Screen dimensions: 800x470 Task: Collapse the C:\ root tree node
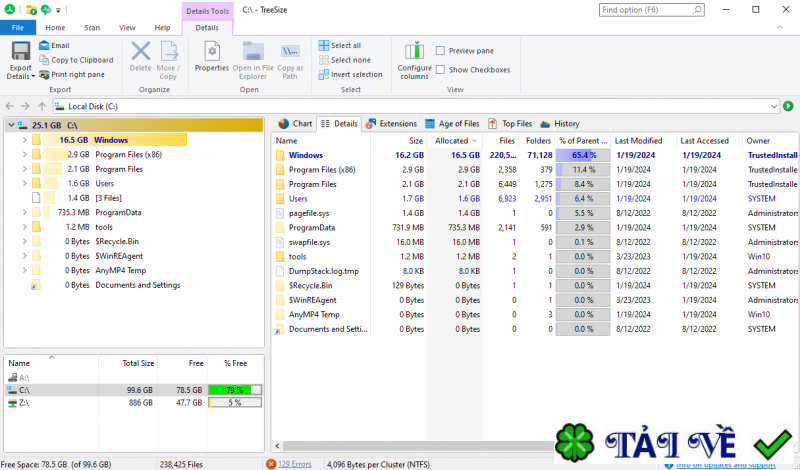click(11, 126)
